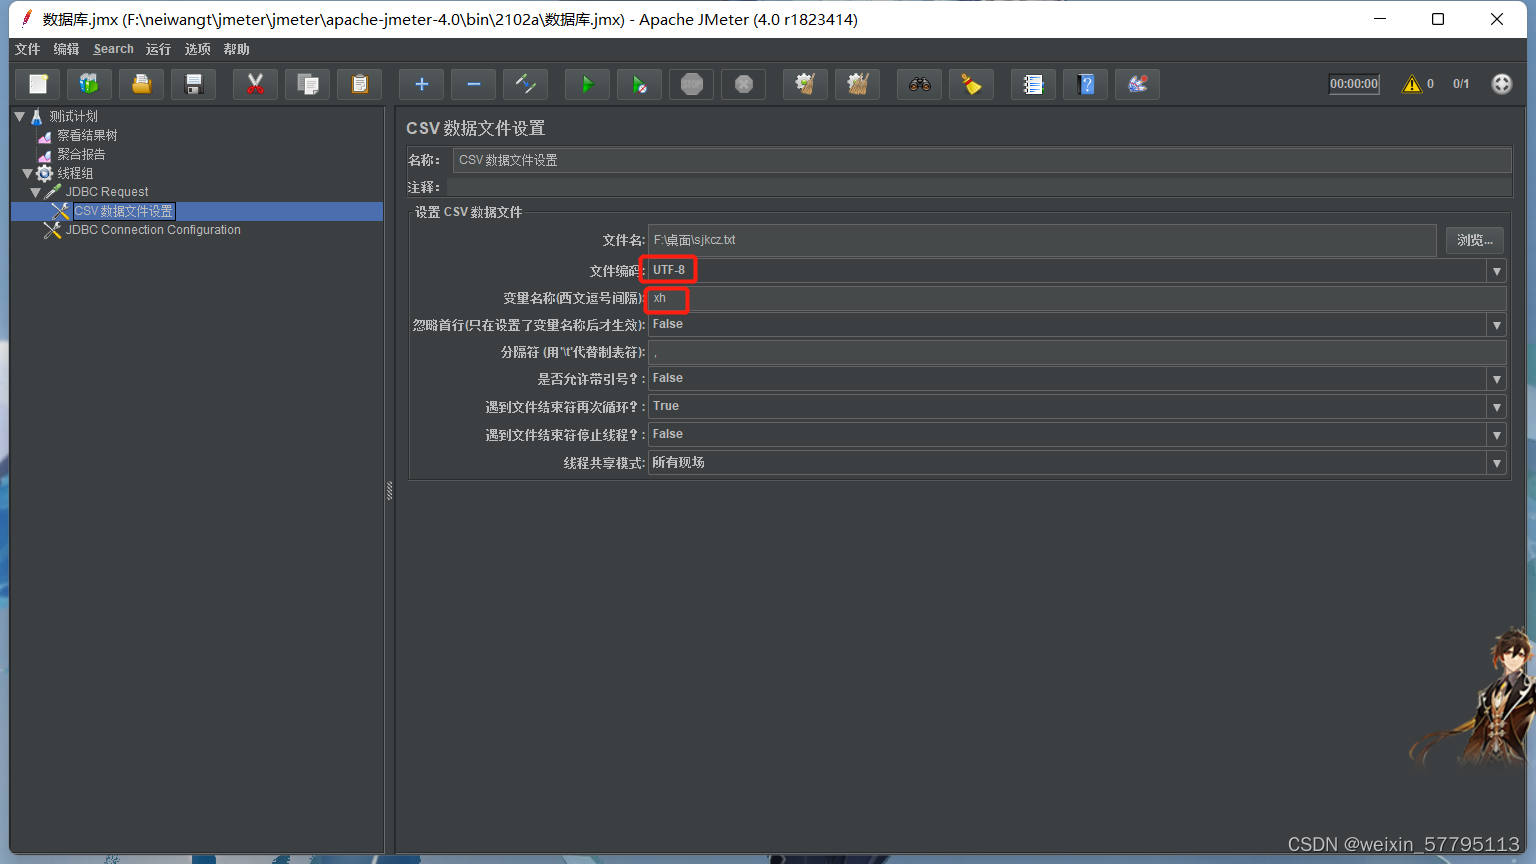
Task: Open Search with binoculars icon
Action: 919,84
